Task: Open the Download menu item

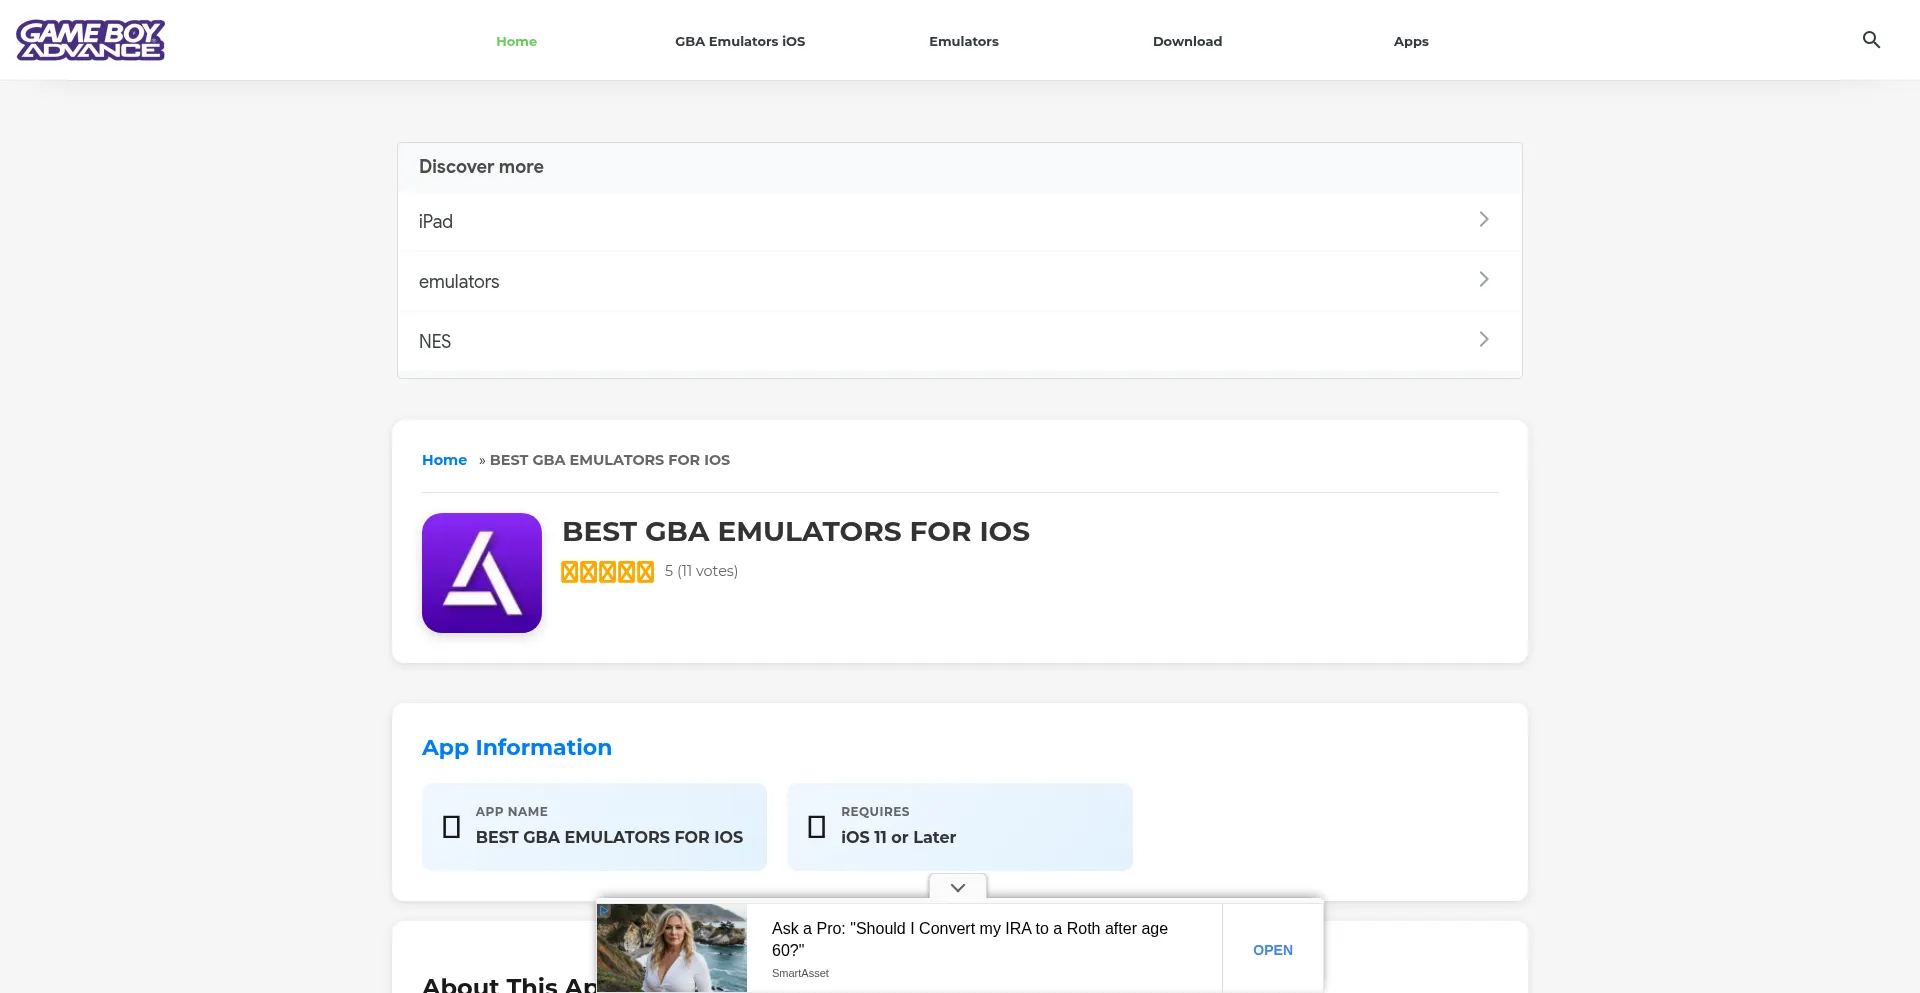Action: click(1187, 41)
